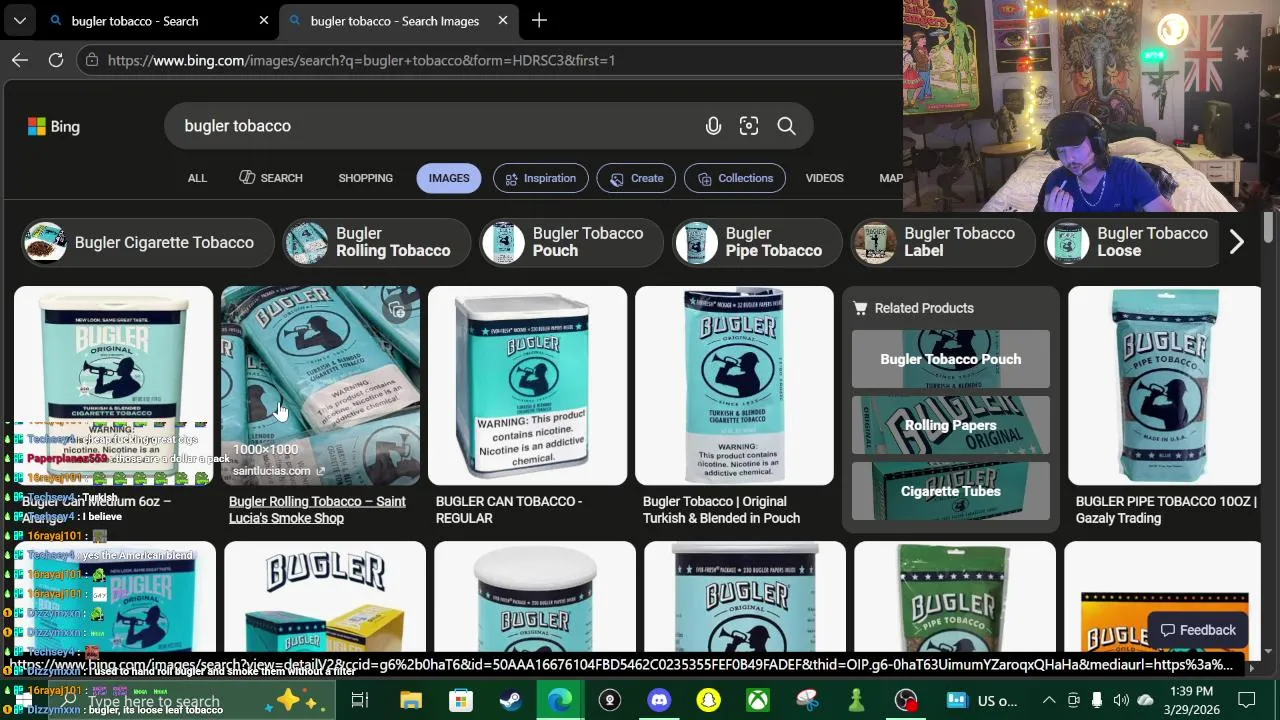Open Snapchat from taskbar
1280x720 pixels.
(708, 700)
